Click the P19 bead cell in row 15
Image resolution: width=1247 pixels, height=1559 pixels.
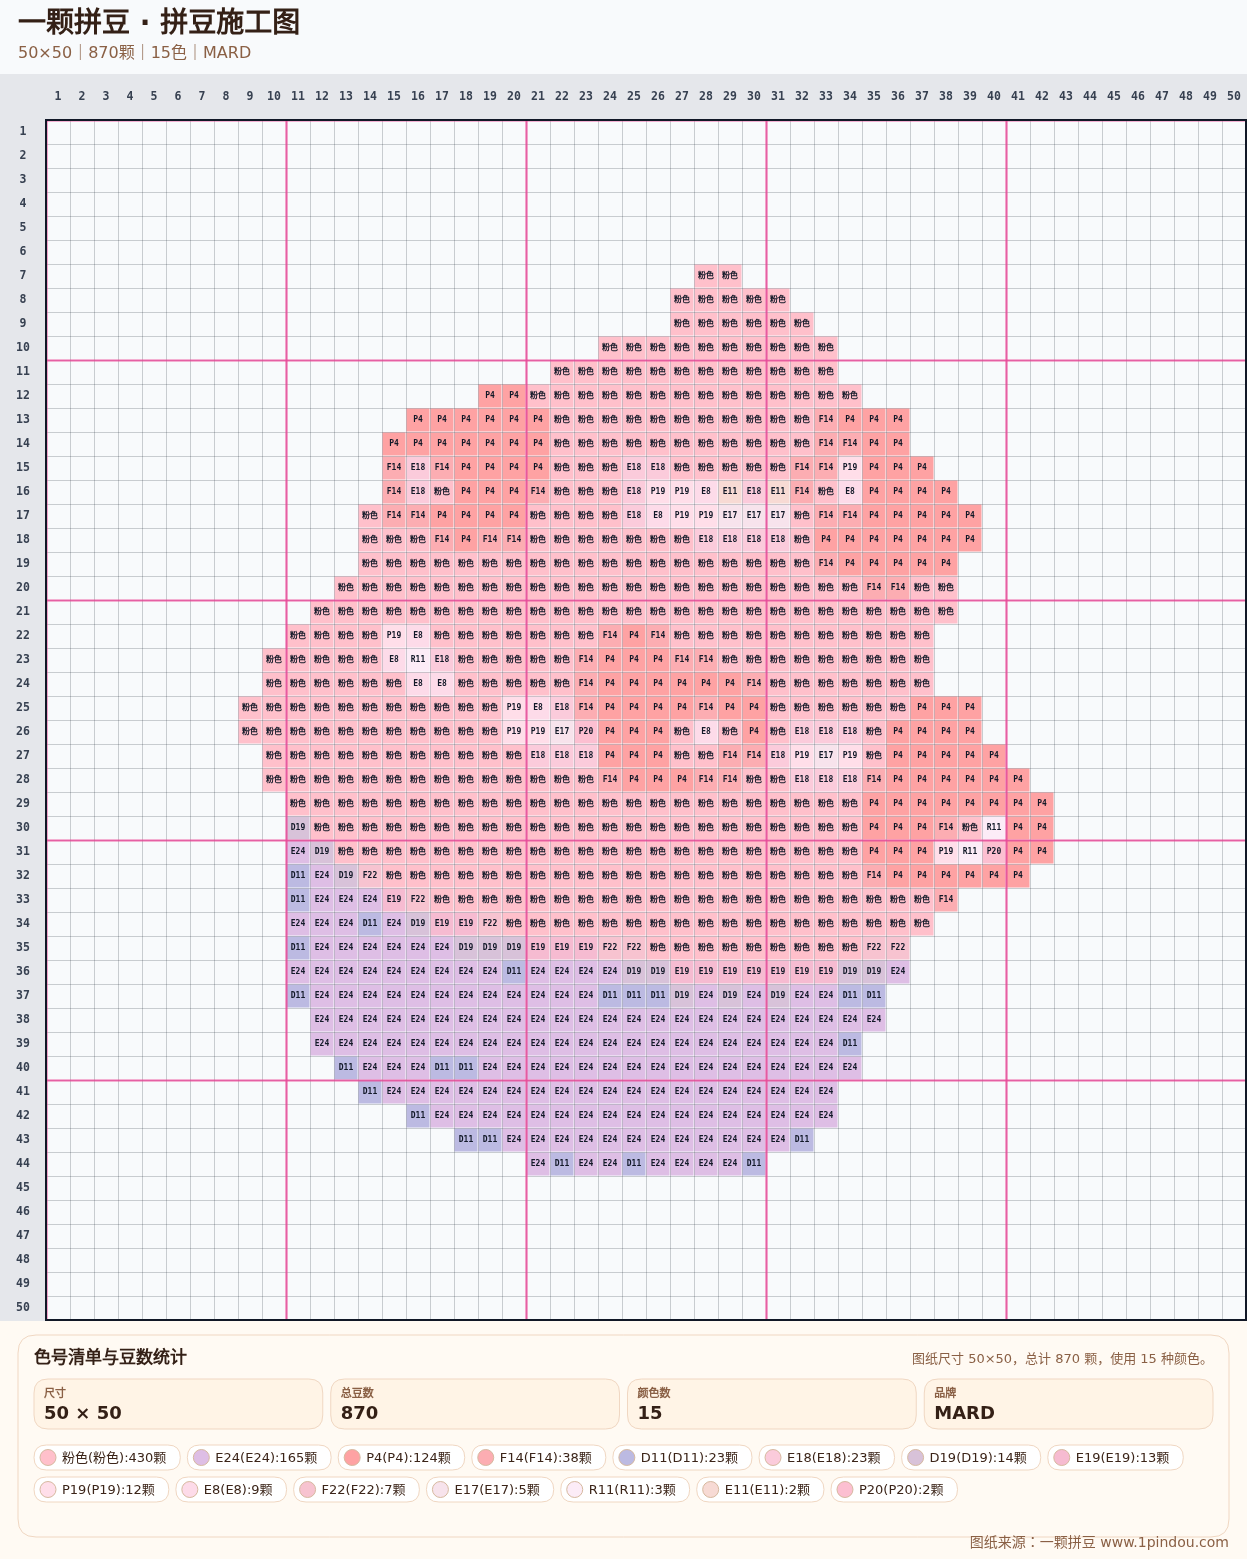(x=850, y=467)
